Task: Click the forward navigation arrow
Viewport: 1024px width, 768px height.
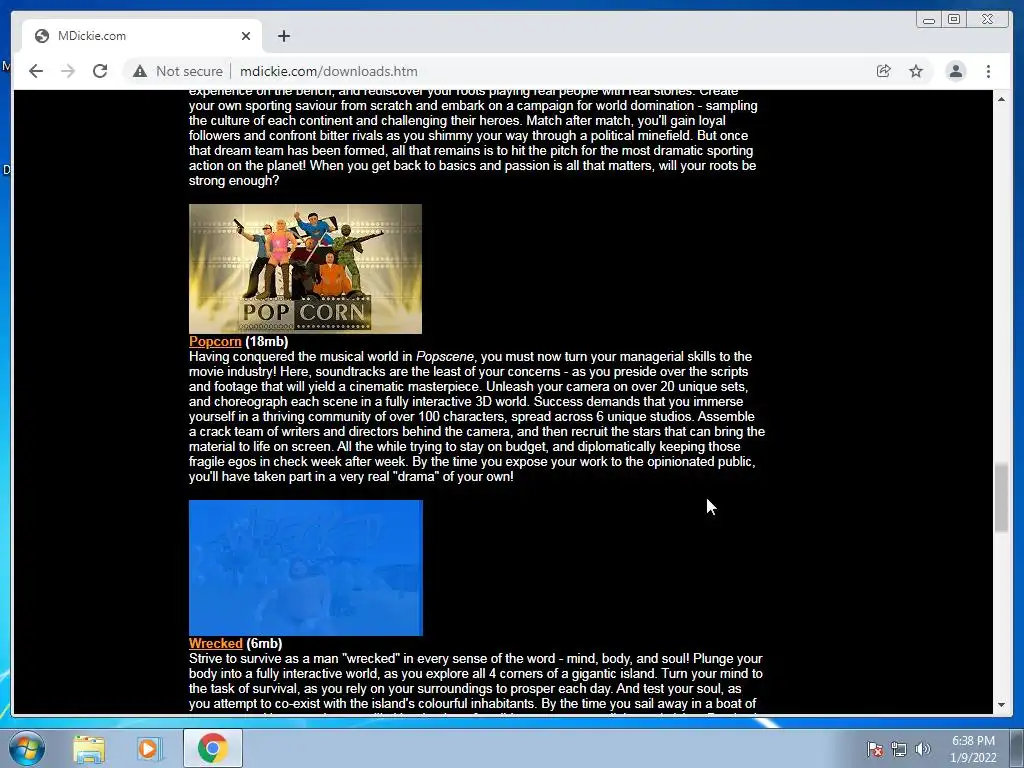Action: coord(68,71)
